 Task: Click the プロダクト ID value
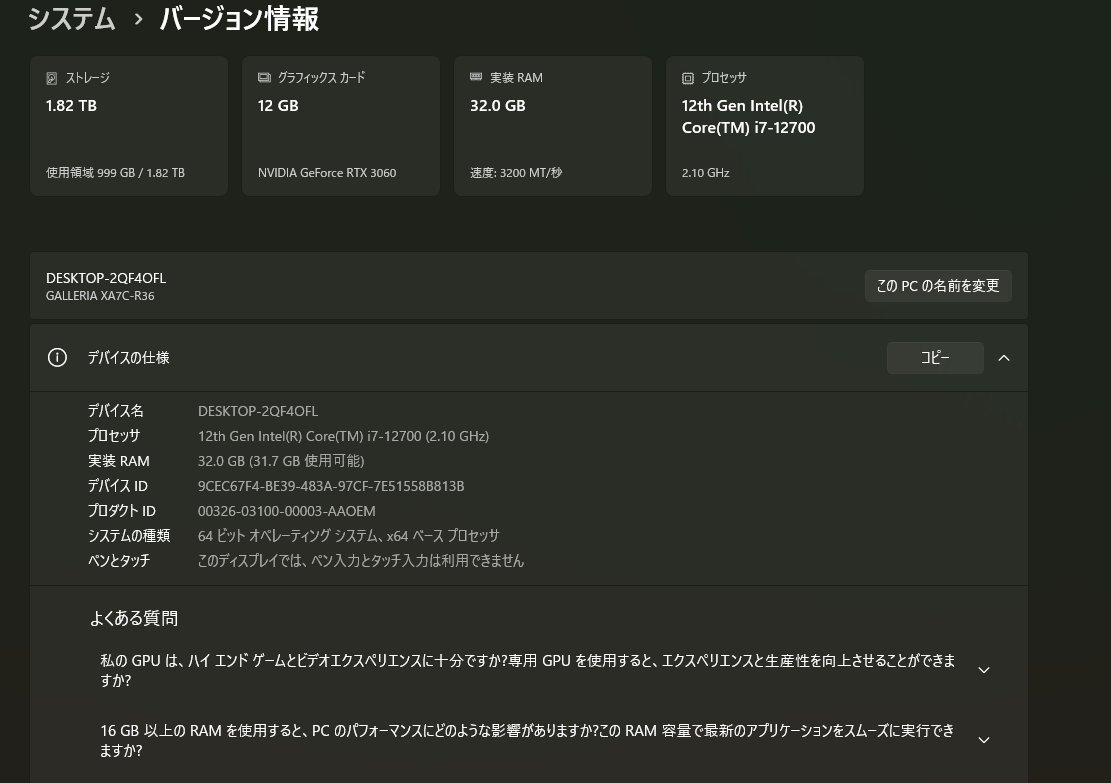pos(287,511)
